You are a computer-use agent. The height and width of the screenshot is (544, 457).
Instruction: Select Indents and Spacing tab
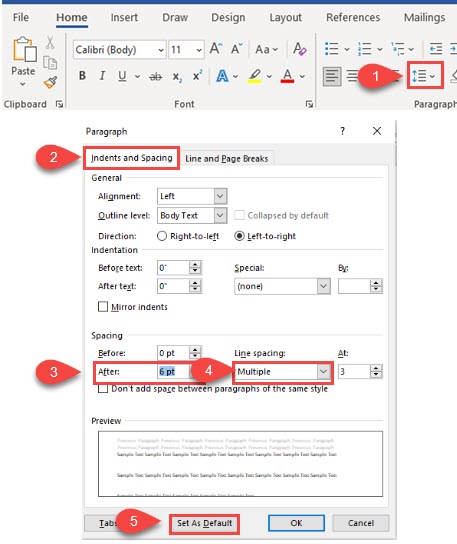click(x=132, y=158)
